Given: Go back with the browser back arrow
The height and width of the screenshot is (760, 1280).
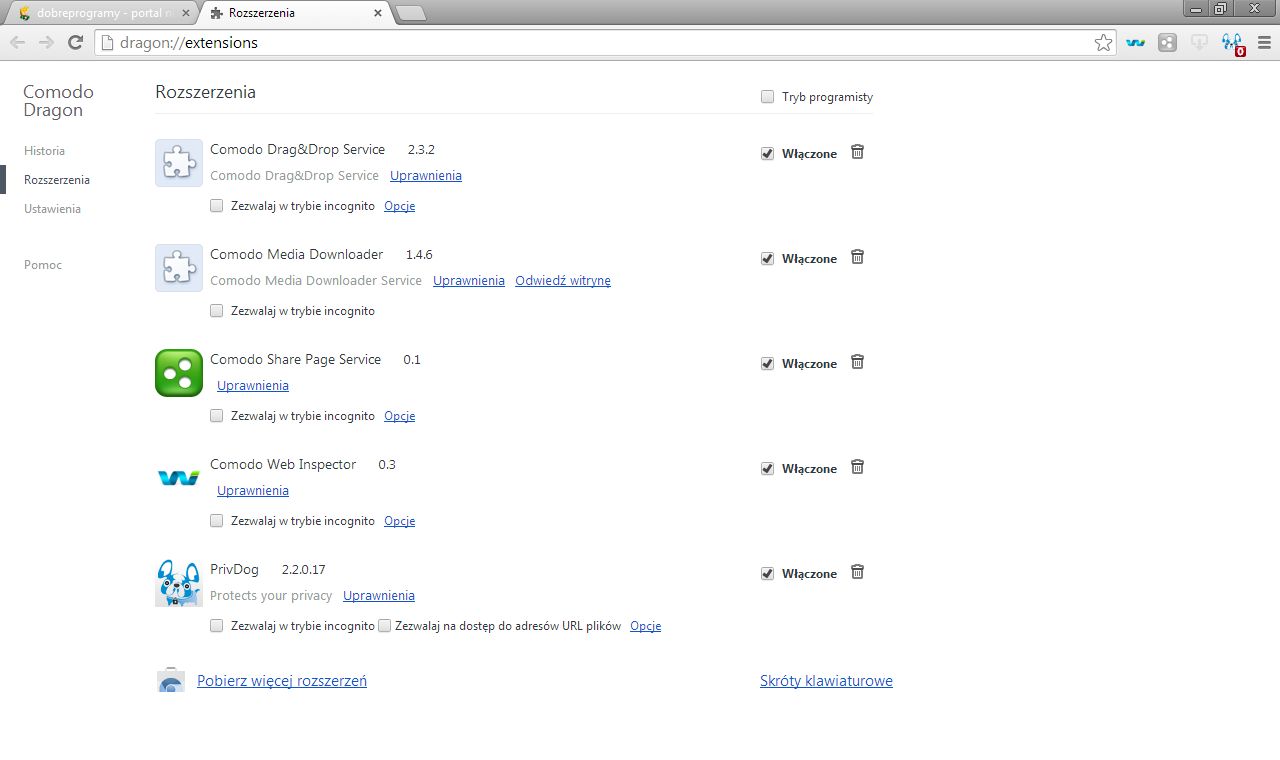Looking at the screenshot, I should point(17,42).
